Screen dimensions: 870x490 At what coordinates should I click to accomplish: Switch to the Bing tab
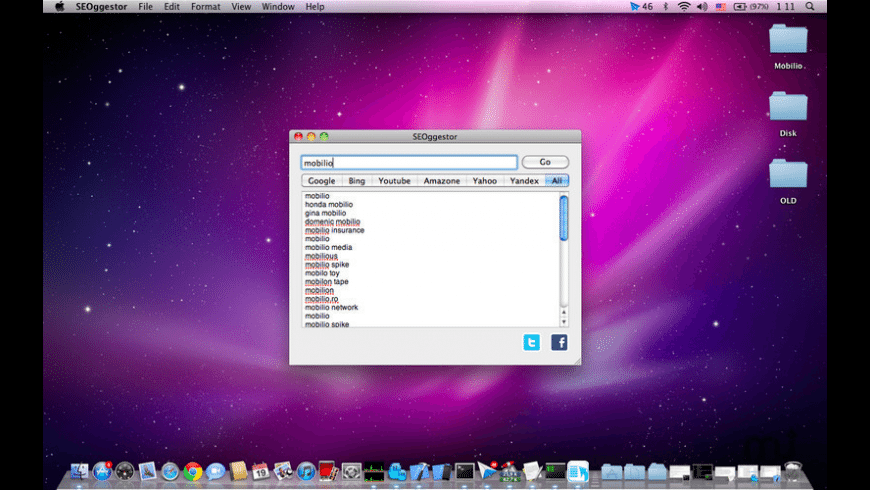point(357,181)
